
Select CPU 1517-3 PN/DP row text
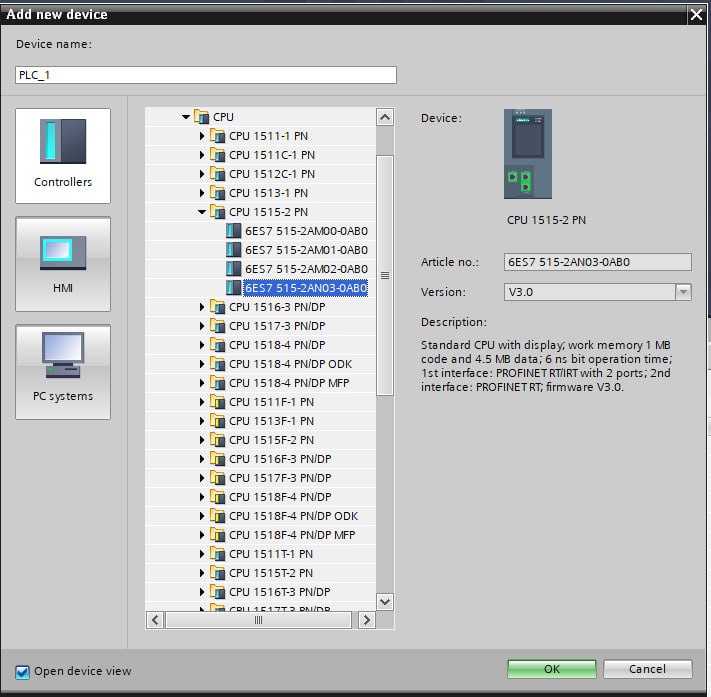click(x=277, y=327)
